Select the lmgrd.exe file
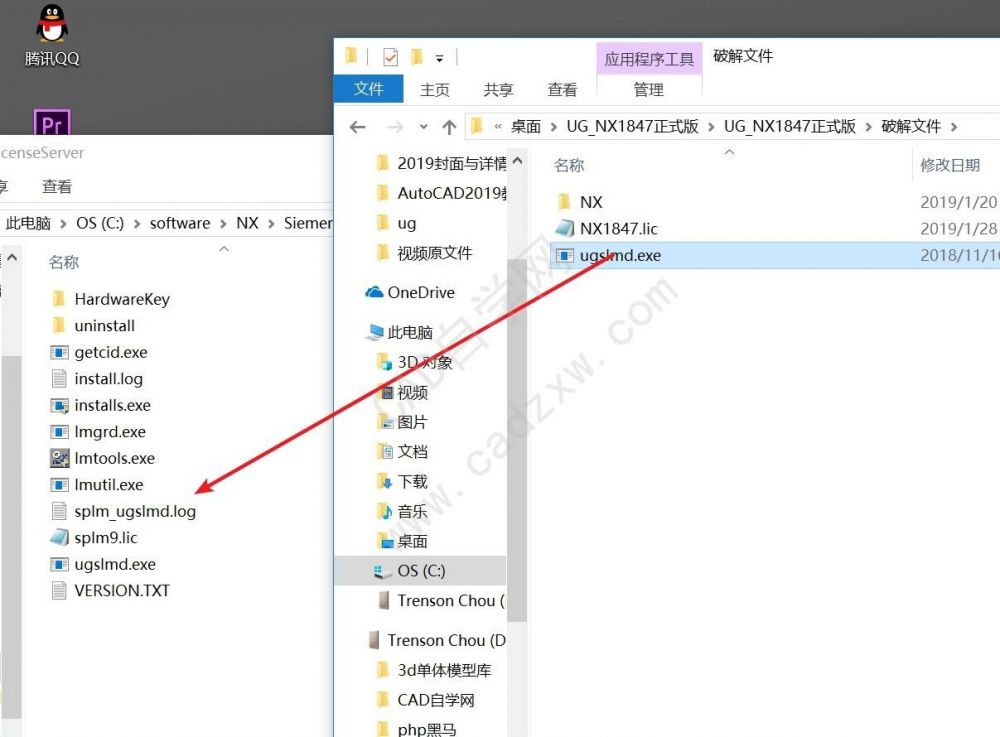 [98, 432]
